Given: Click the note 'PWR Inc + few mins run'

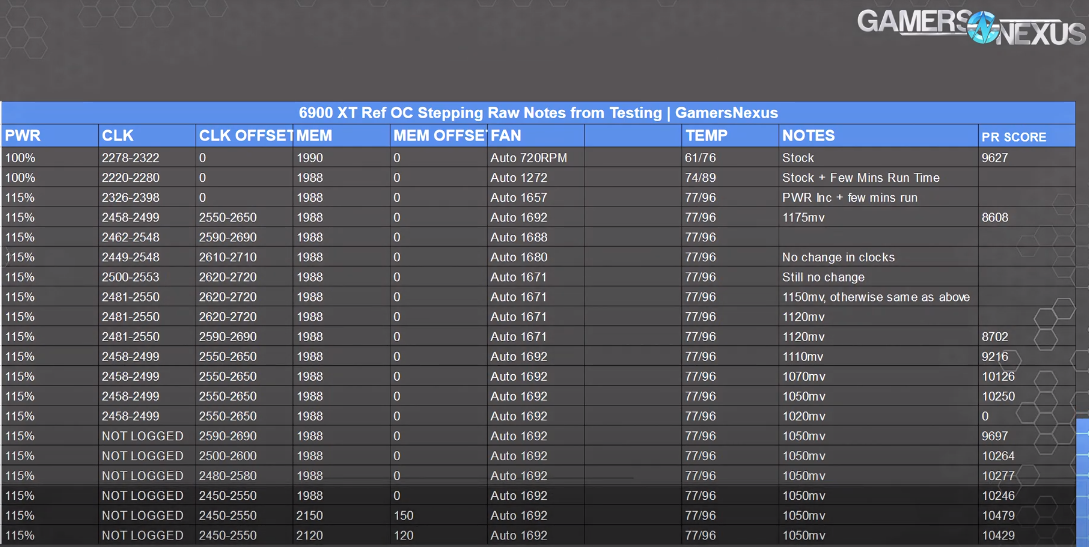Looking at the screenshot, I should pos(849,198).
